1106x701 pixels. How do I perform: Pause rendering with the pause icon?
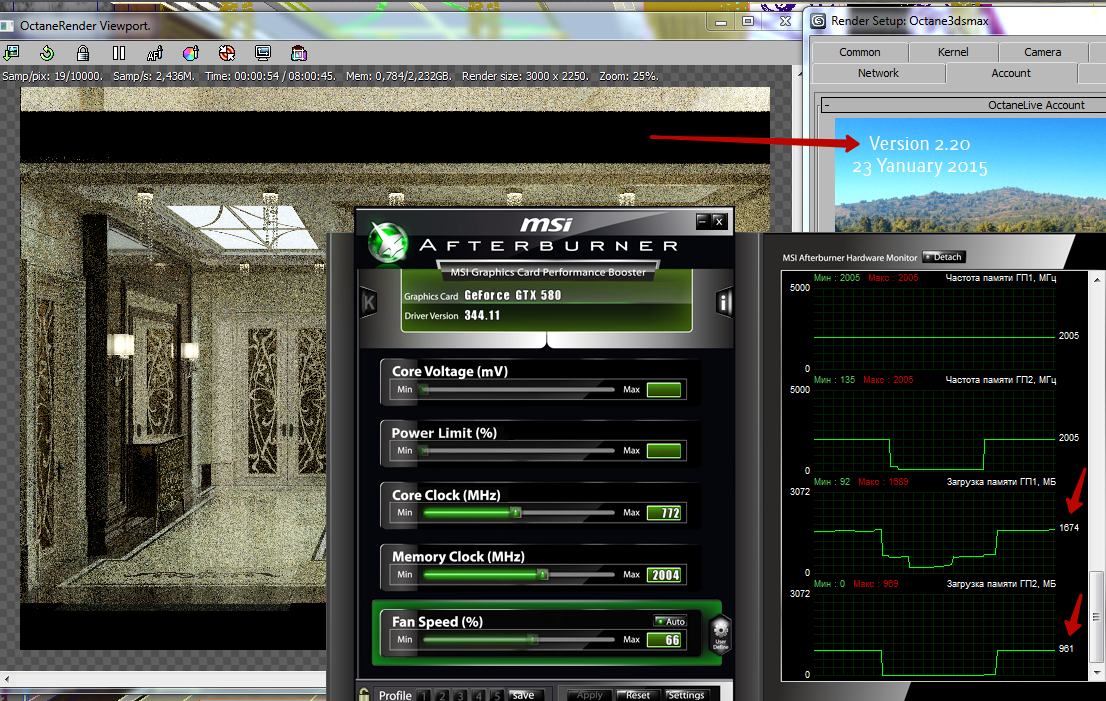tap(118, 53)
